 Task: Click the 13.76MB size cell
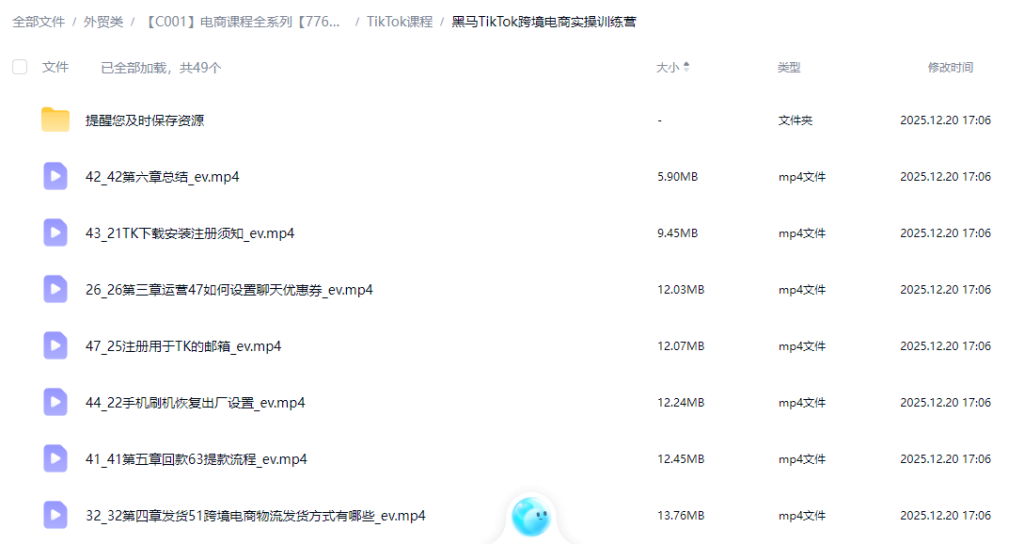pos(680,515)
